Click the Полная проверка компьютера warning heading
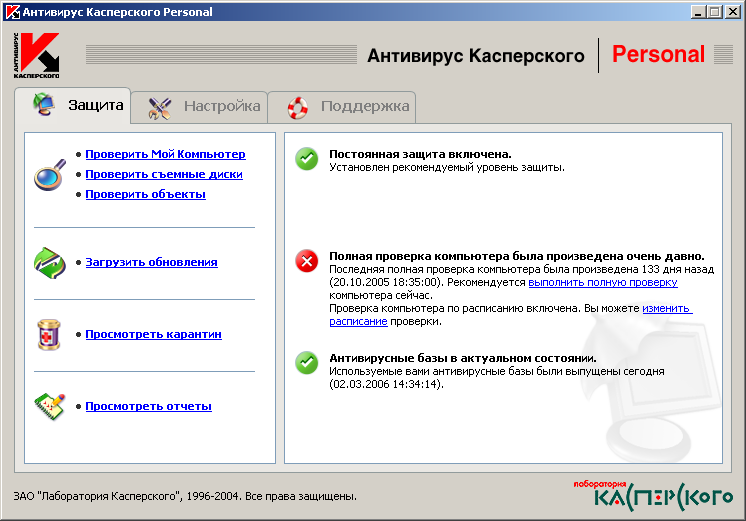 click(x=517, y=256)
